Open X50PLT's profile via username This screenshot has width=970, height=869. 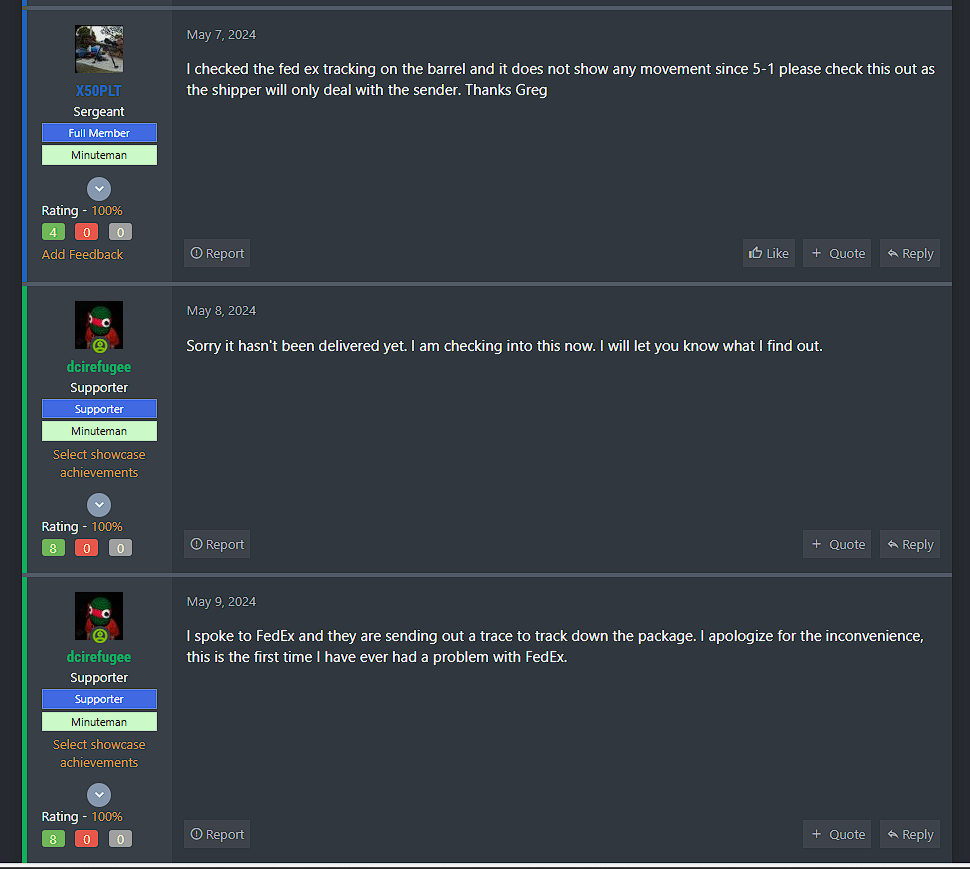coord(99,91)
